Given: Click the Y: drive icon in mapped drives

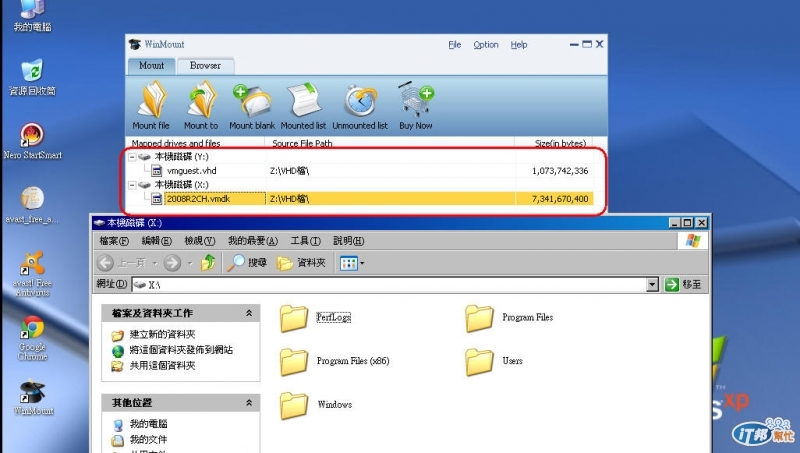Looking at the screenshot, I should pyautogui.click(x=144, y=157).
